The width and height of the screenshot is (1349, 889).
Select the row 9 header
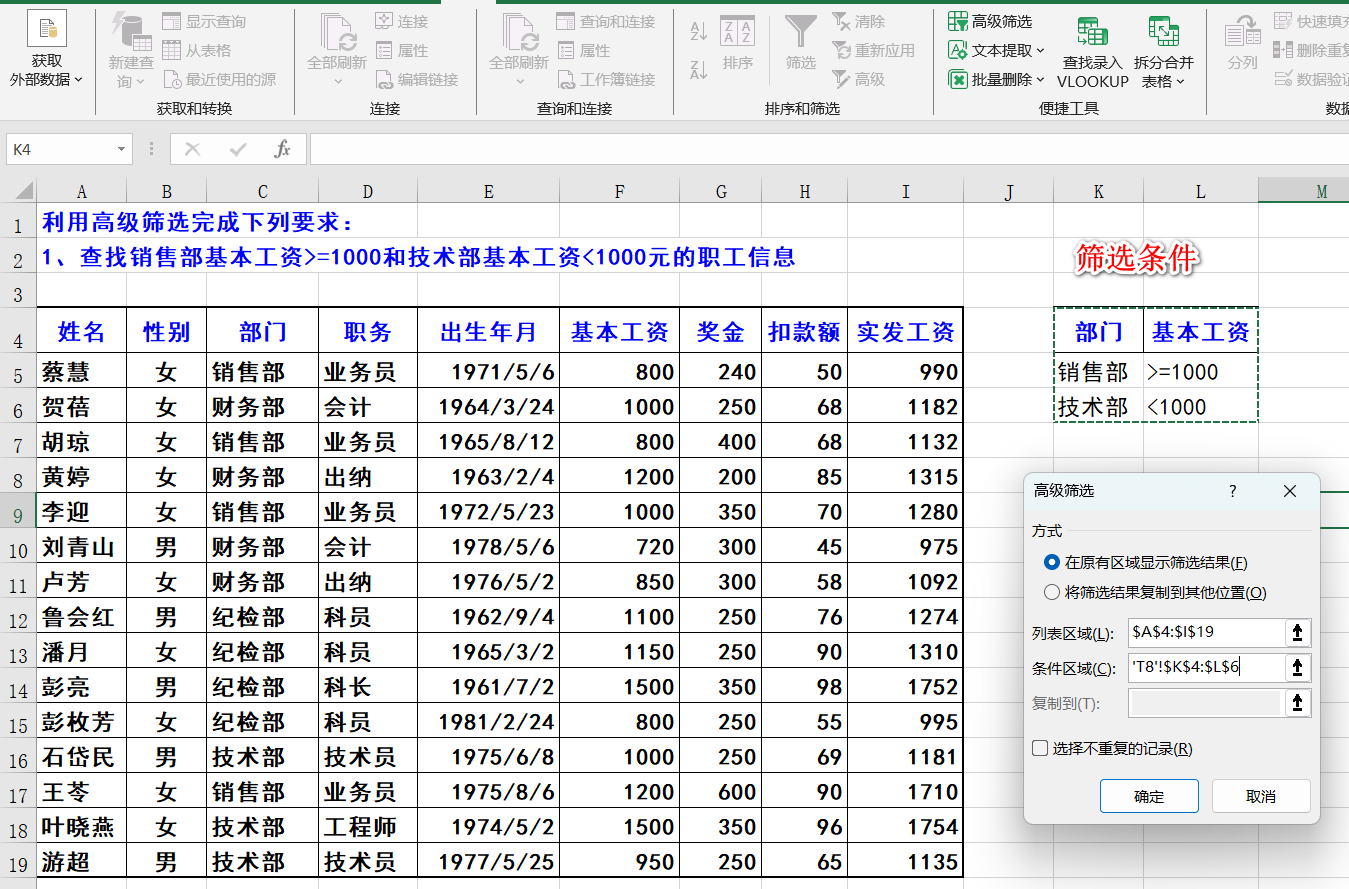tap(18, 512)
